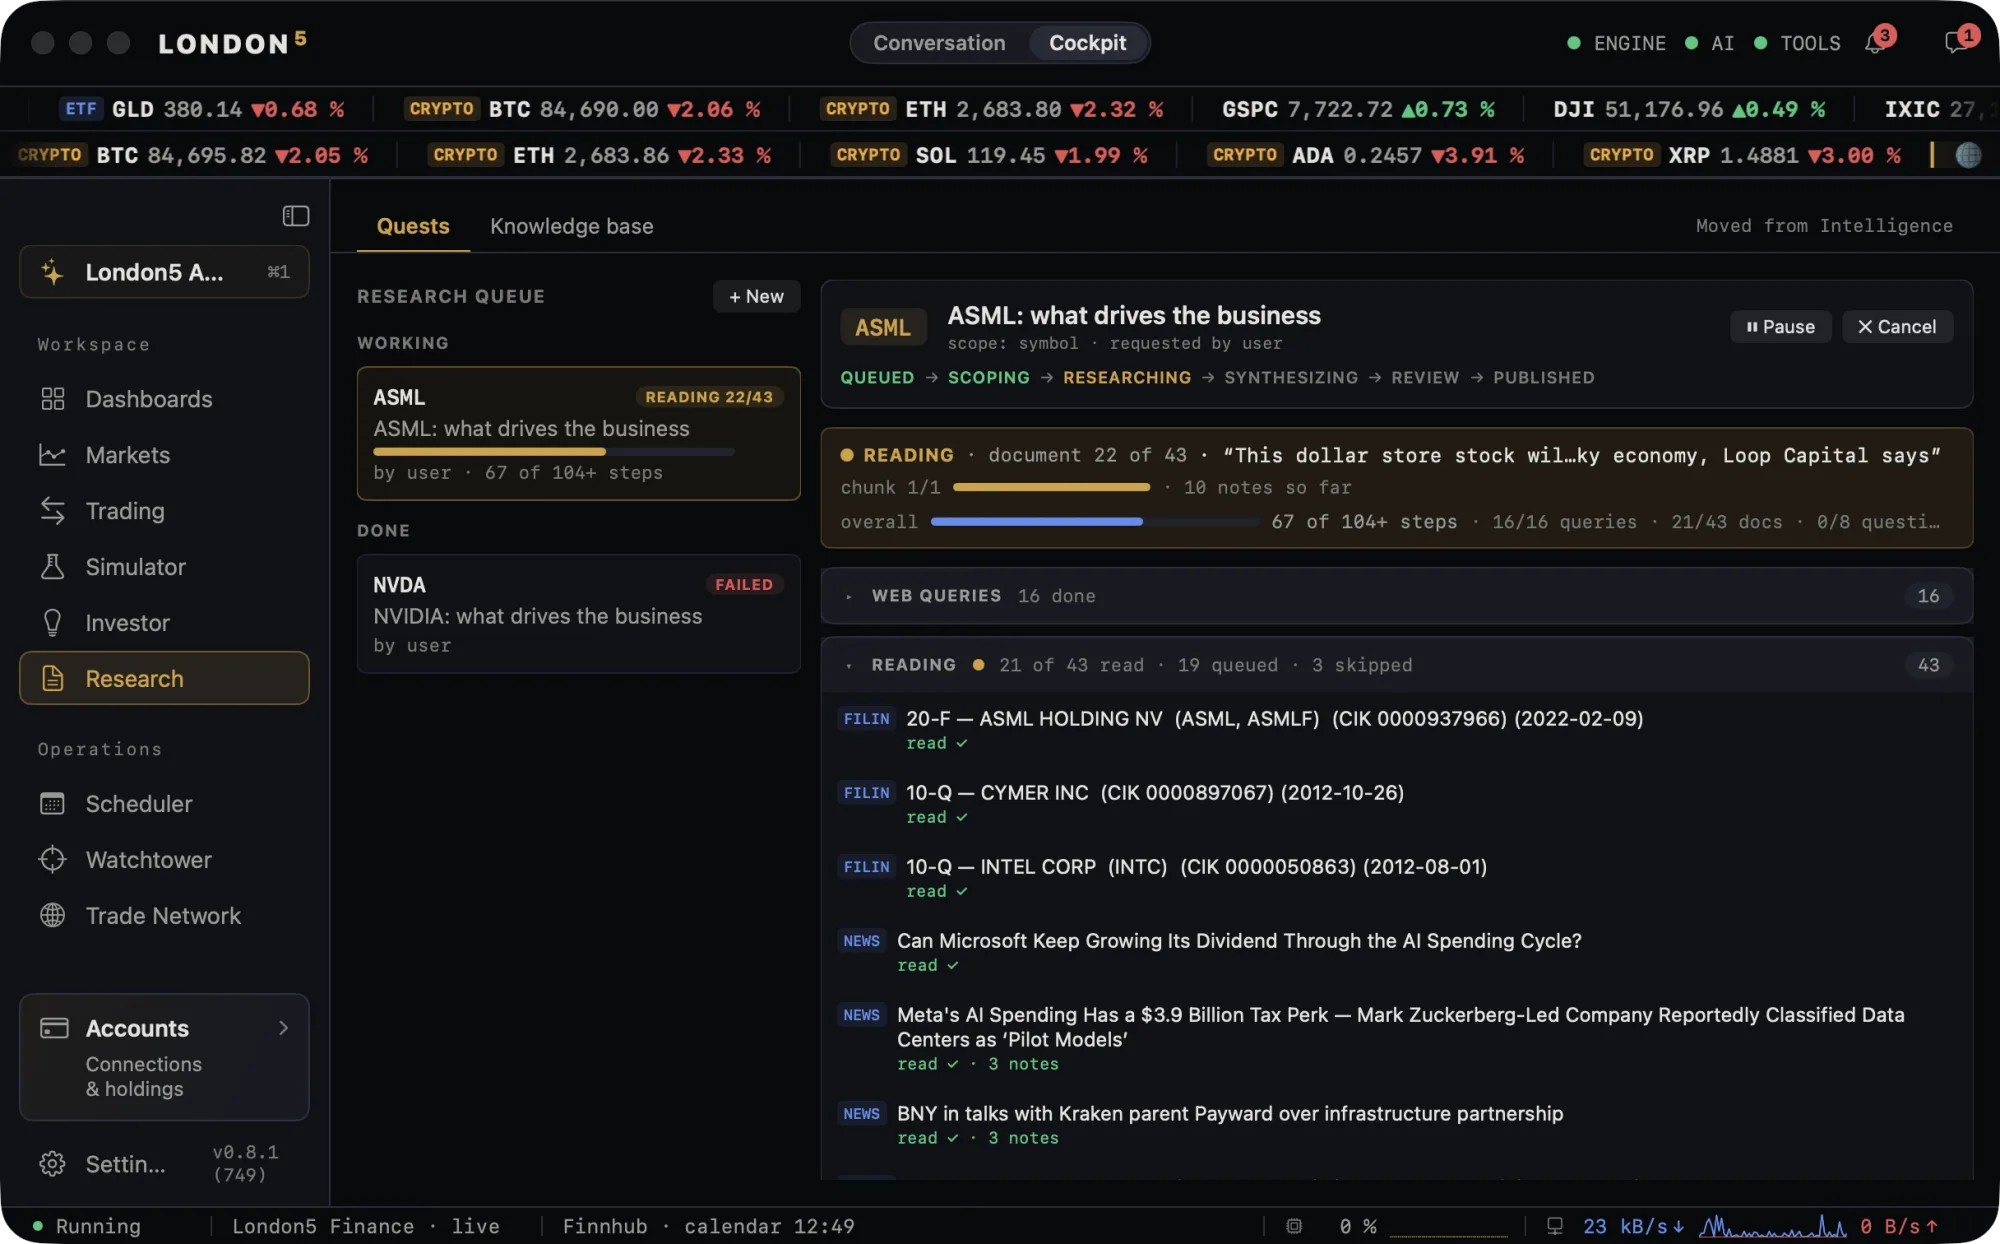
Task: Click the SOL crypto ticker
Action: click(x=991, y=155)
